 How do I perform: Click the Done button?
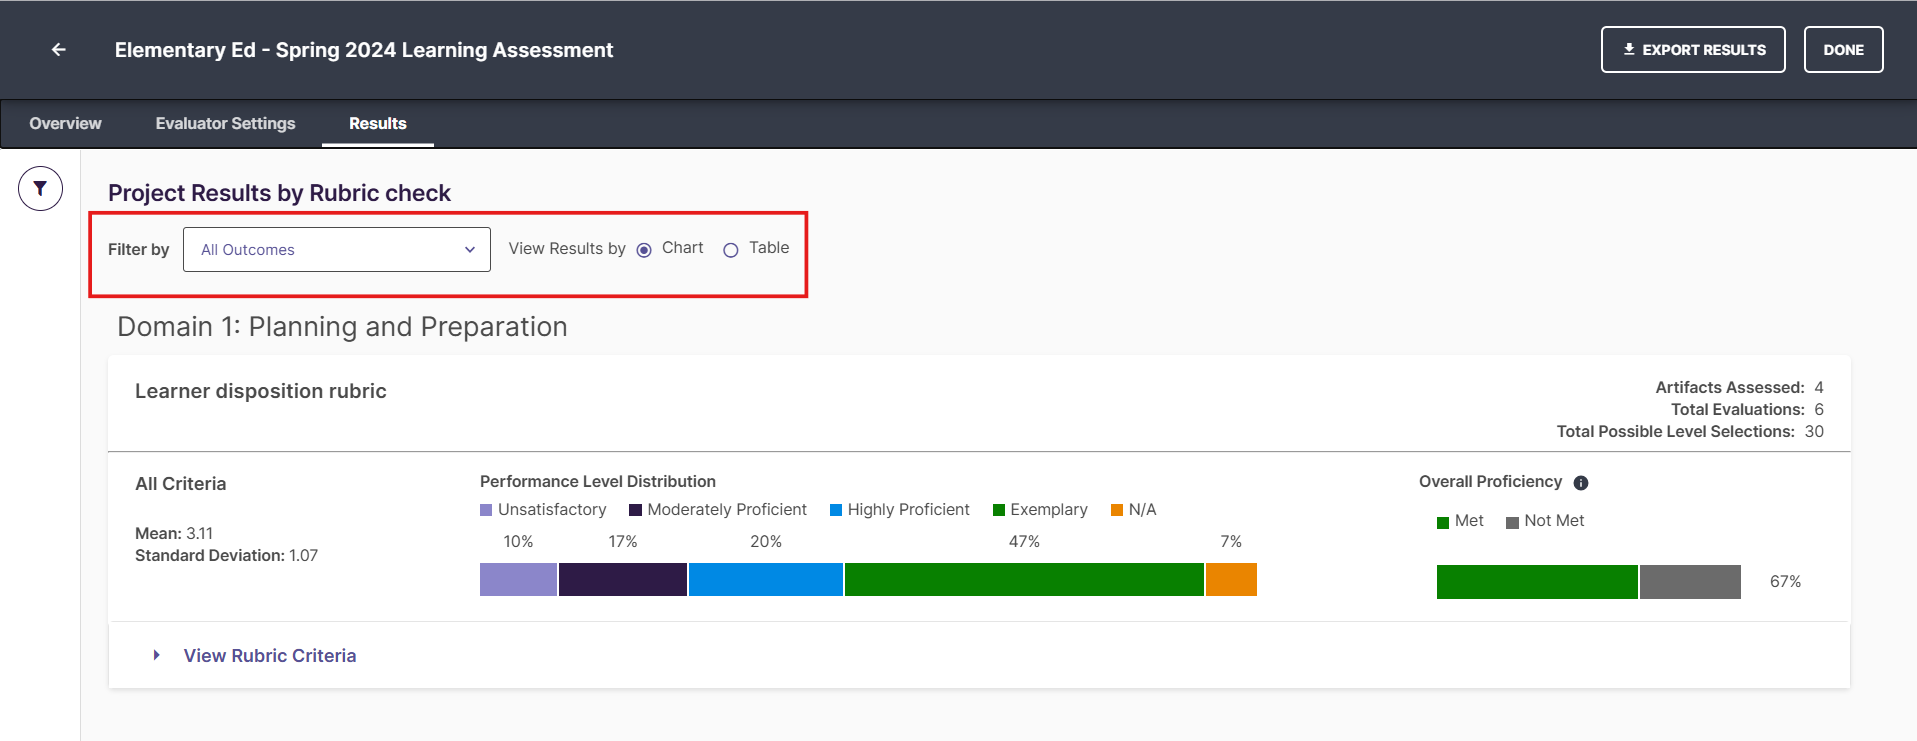(1843, 49)
